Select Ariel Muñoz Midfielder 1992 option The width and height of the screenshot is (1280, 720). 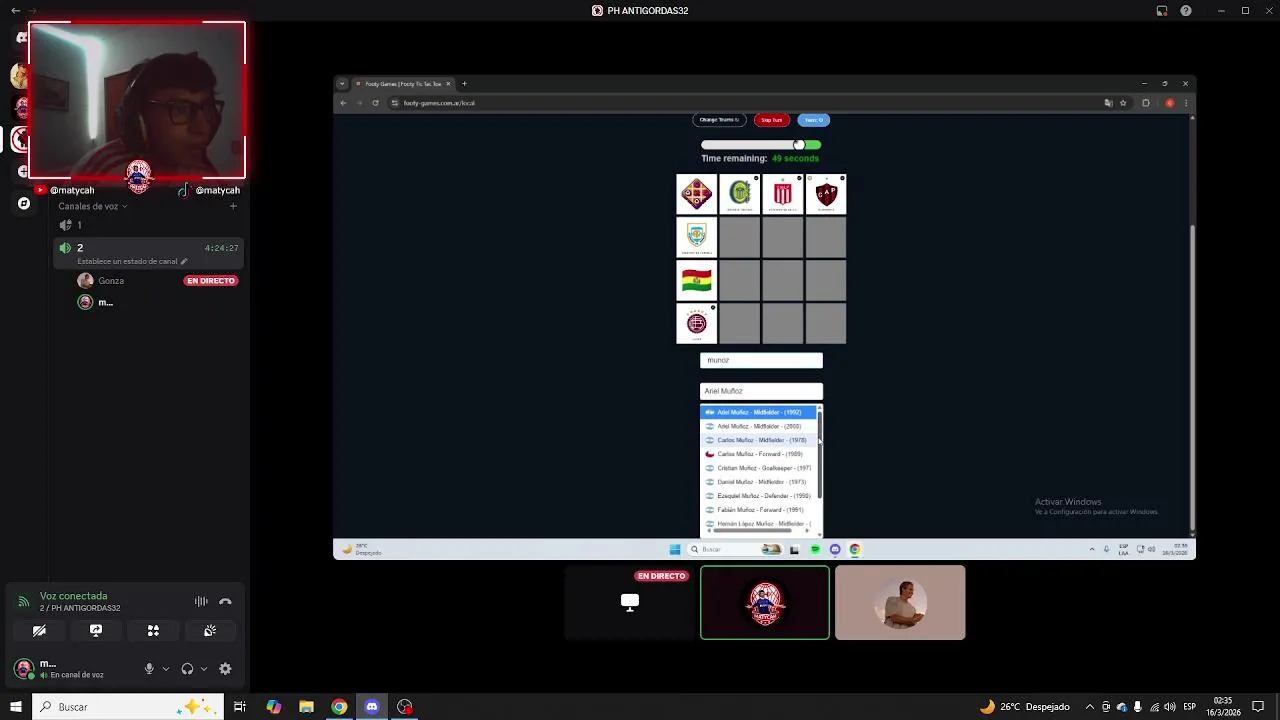pos(758,412)
